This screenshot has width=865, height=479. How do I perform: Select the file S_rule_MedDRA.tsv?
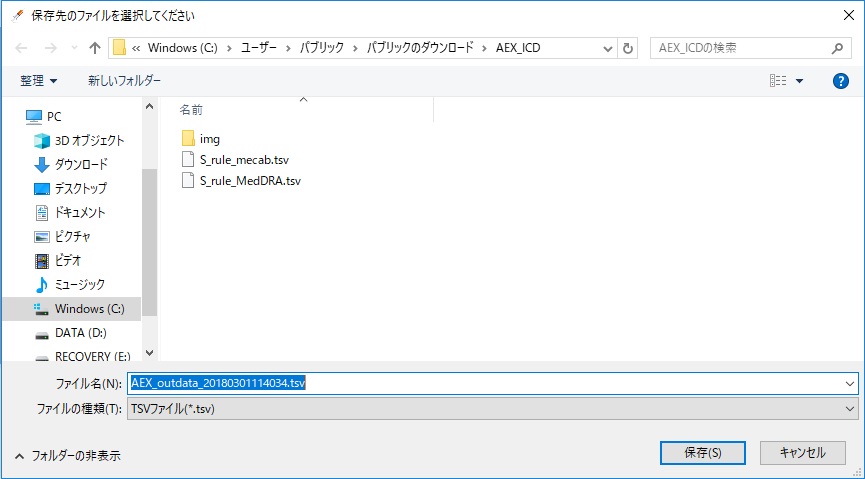point(250,181)
